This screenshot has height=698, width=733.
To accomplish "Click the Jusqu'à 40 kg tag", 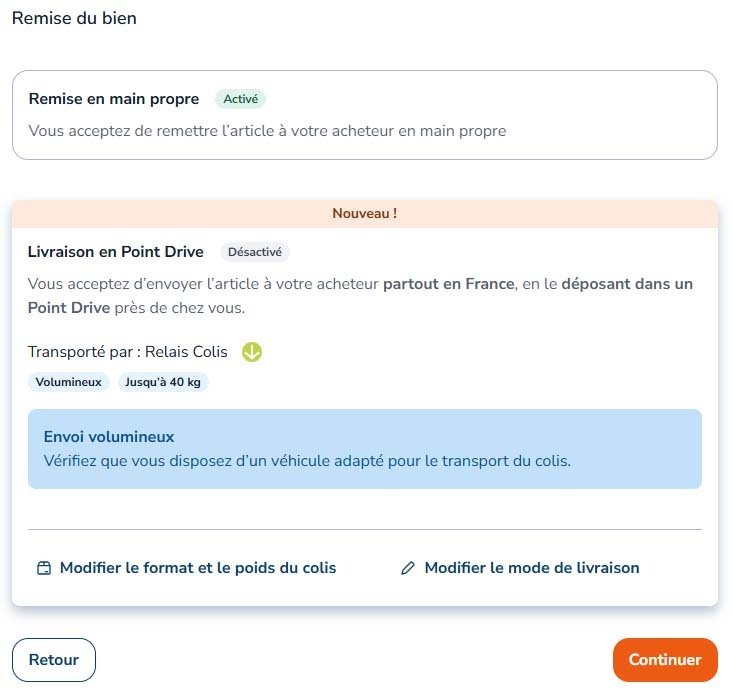I will tap(163, 382).
